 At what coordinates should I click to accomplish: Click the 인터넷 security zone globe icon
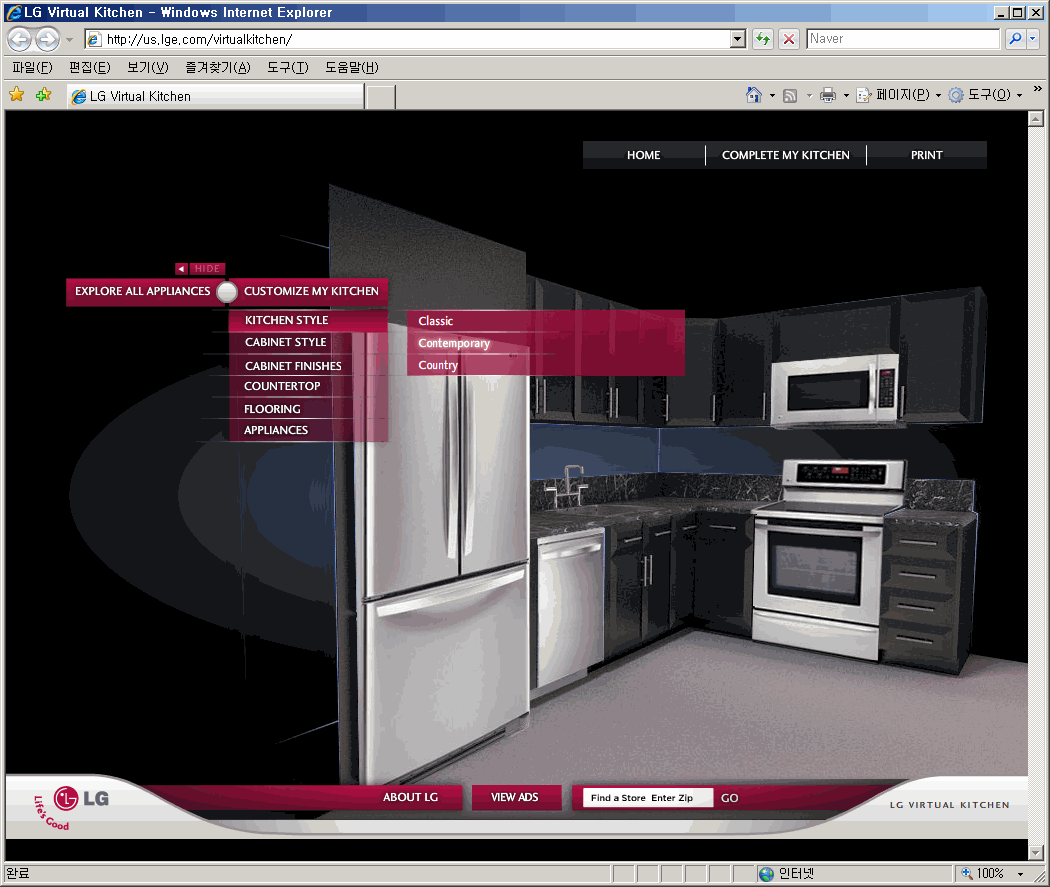766,874
